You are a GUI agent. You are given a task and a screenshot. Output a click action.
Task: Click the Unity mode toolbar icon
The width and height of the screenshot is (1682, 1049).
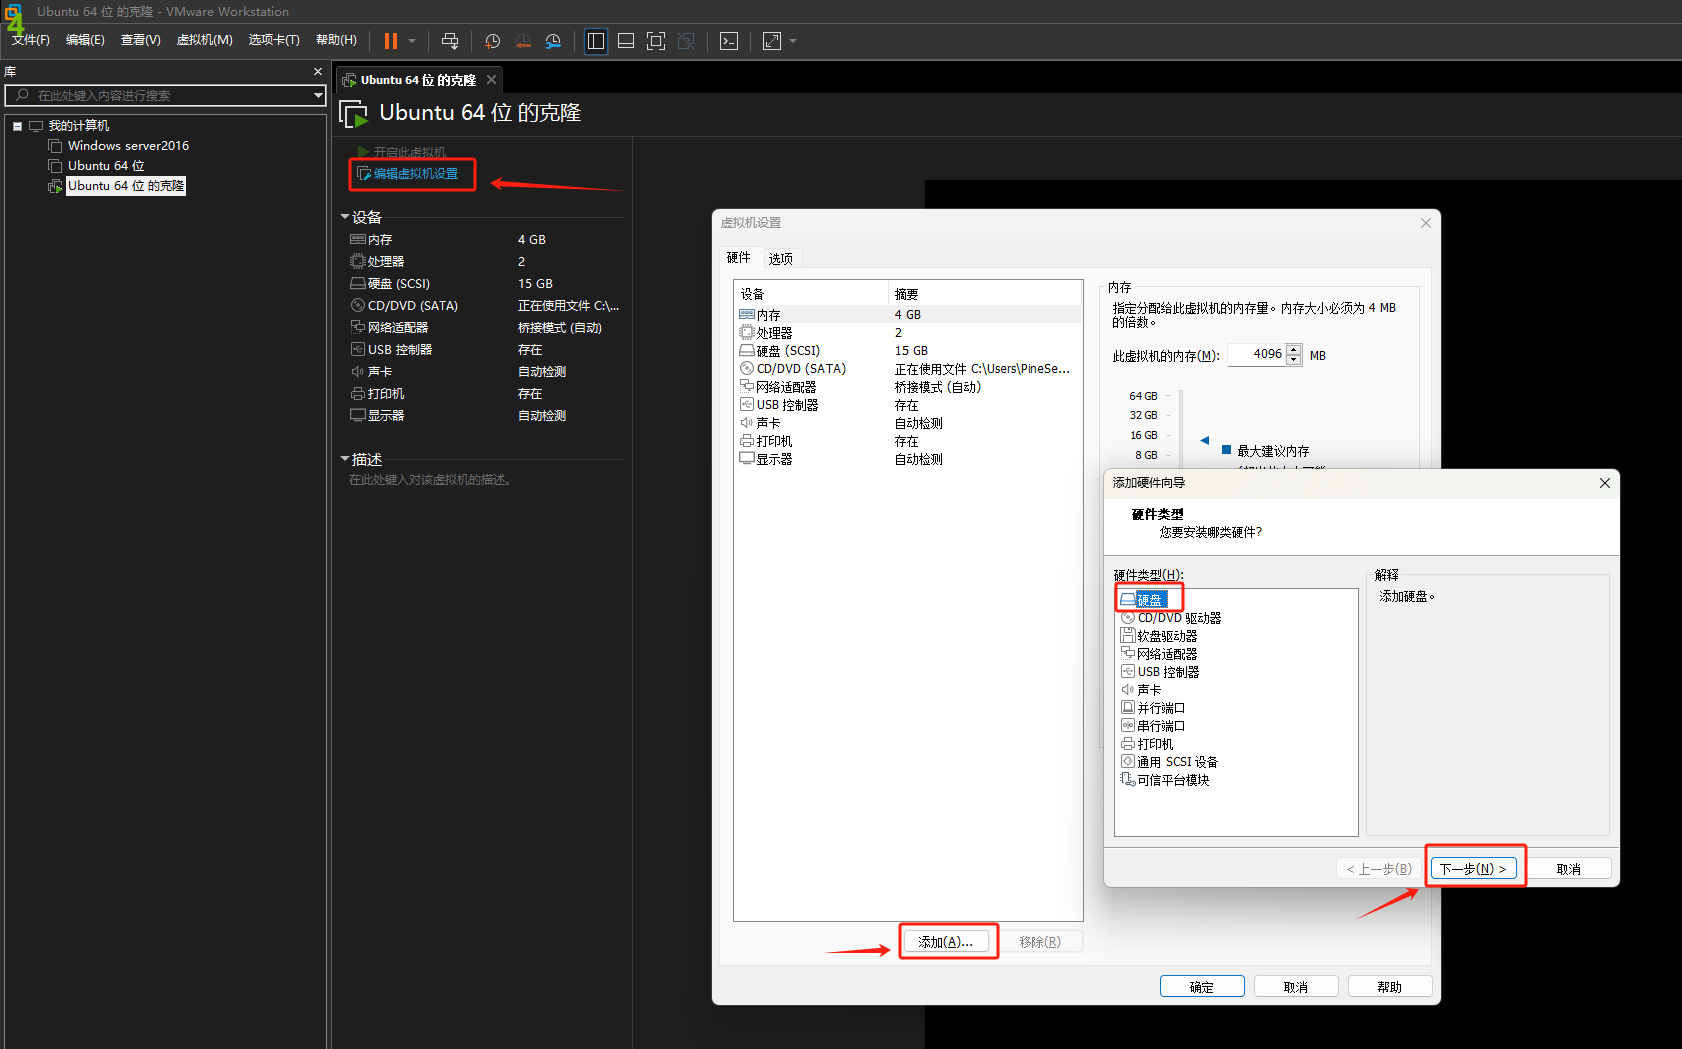pos(686,41)
